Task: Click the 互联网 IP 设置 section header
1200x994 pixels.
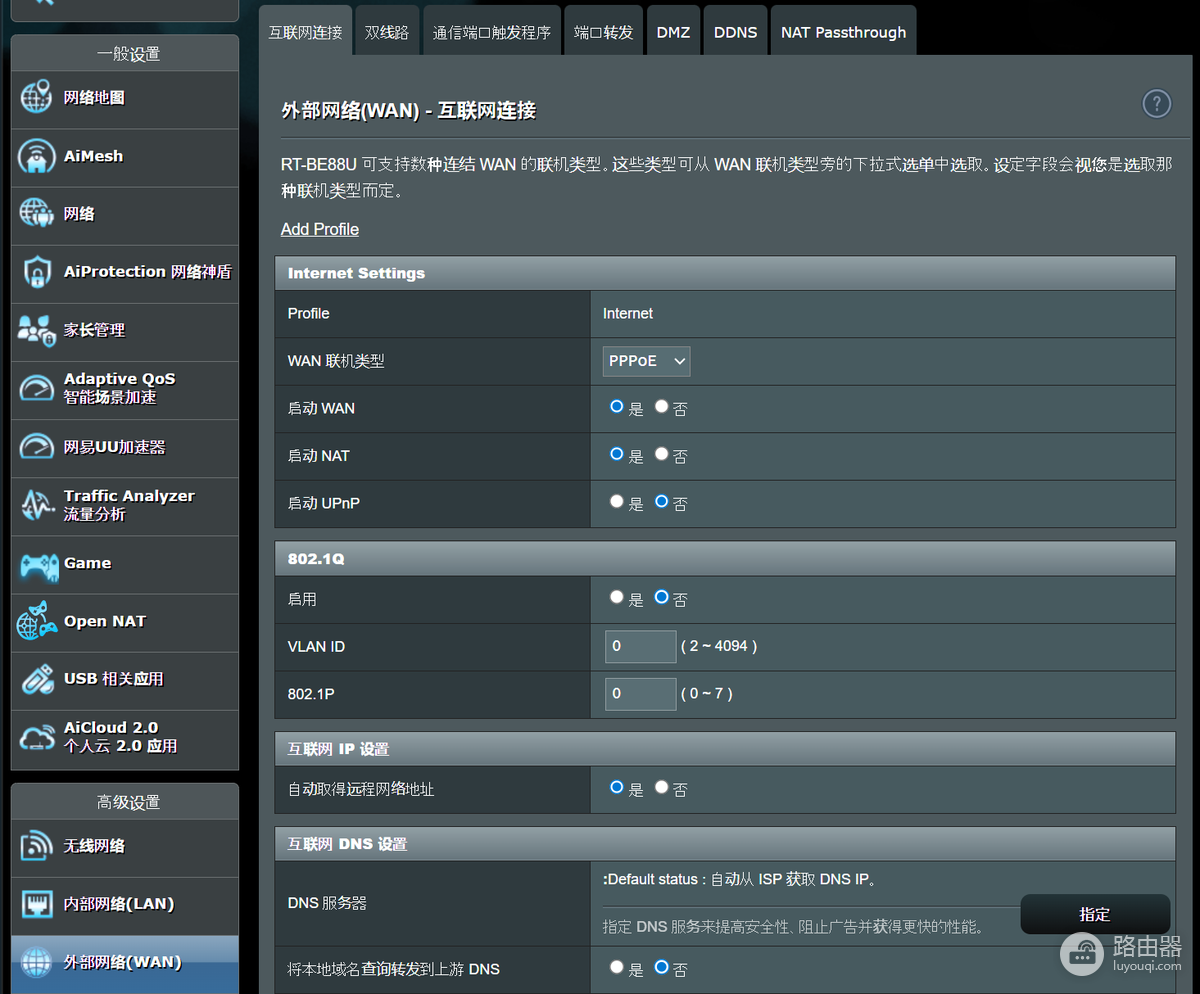Action: coord(725,749)
